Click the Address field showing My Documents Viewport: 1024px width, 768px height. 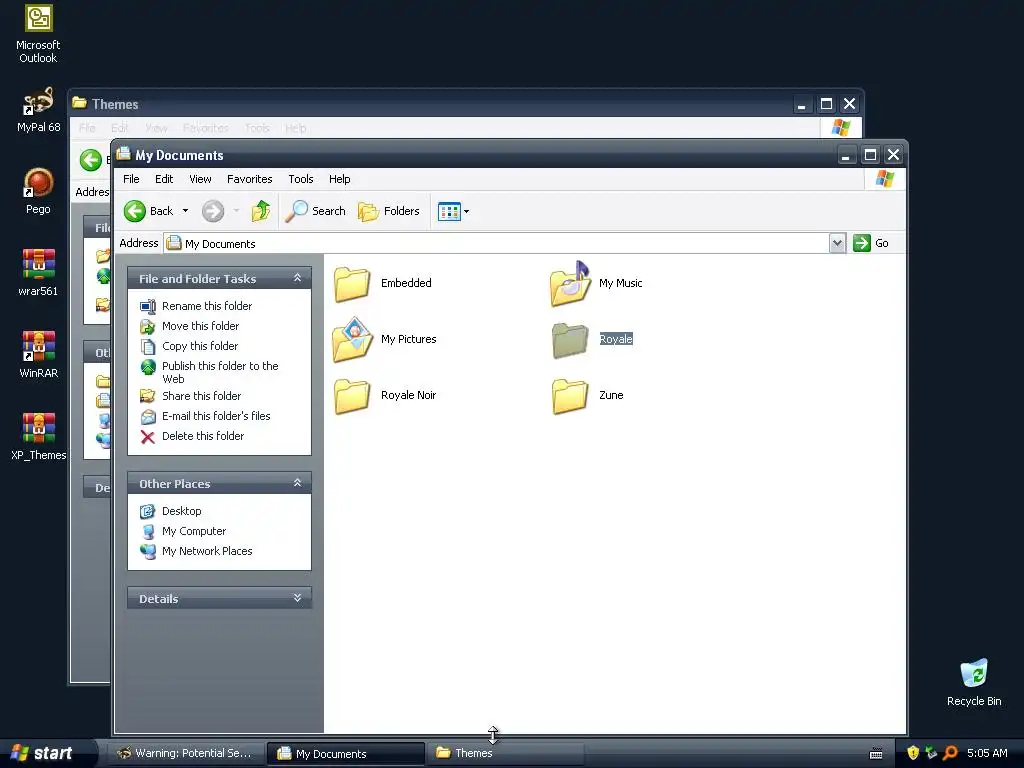497,244
